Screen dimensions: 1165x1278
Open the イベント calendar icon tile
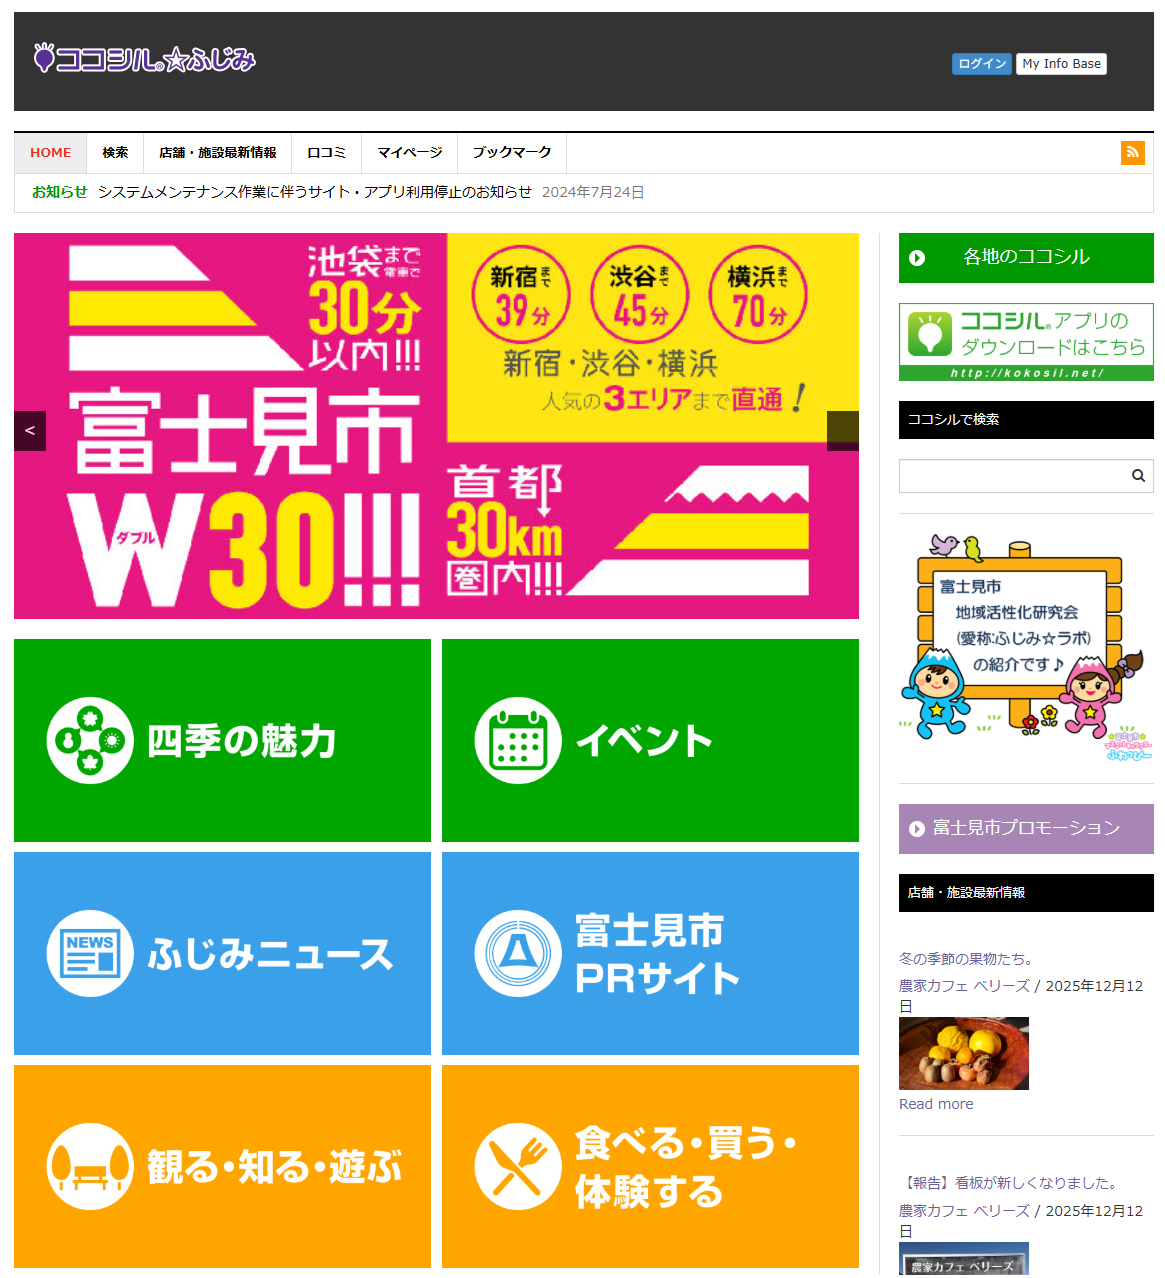(650, 740)
